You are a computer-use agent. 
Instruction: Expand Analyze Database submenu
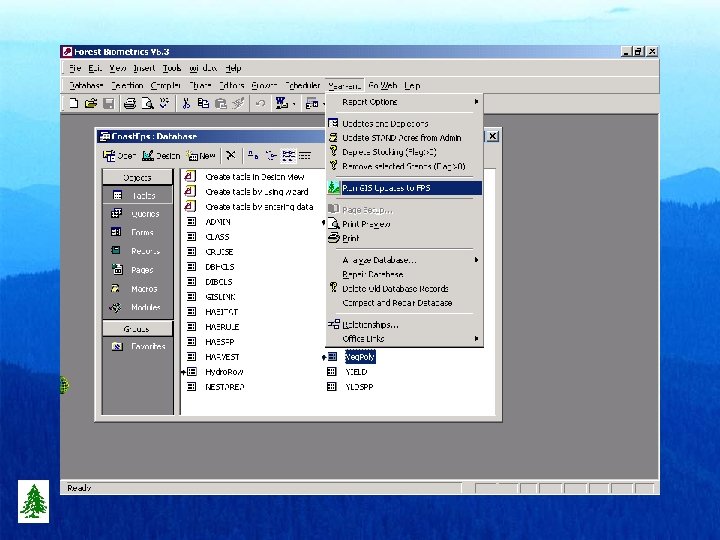click(x=405, y=260)
